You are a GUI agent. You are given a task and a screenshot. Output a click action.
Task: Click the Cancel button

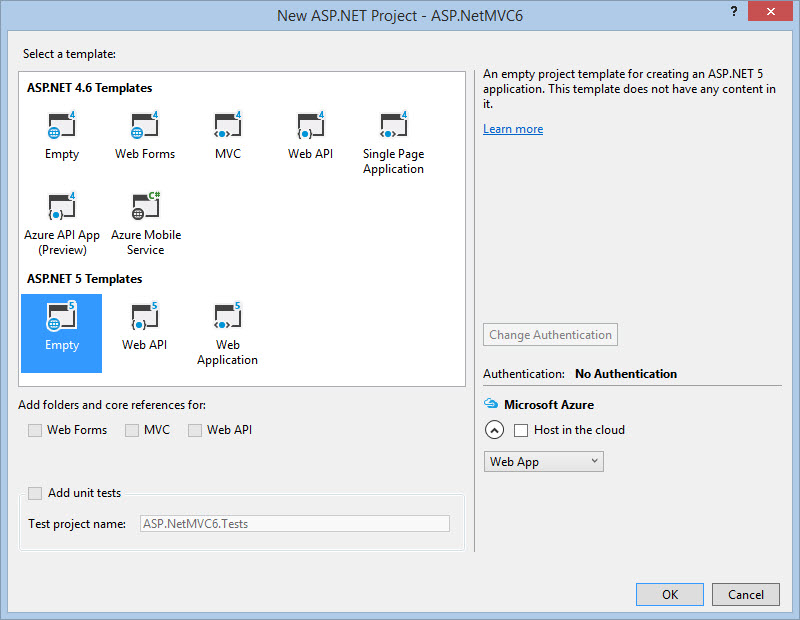pyautogui.click(x=745, y=594)
